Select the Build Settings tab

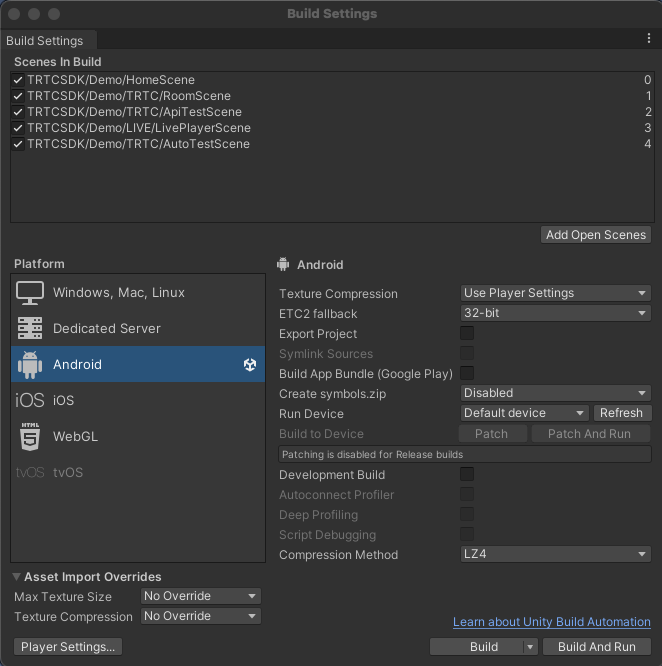coord(45,41)
